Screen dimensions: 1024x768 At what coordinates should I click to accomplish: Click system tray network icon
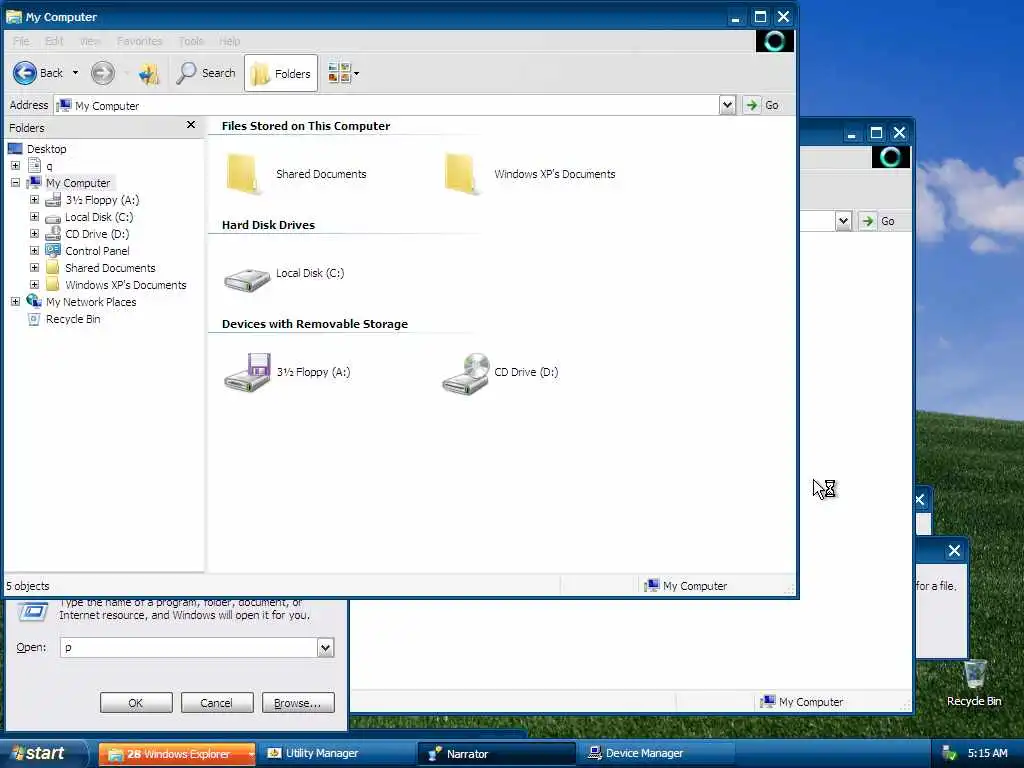(x=949, y=753)
